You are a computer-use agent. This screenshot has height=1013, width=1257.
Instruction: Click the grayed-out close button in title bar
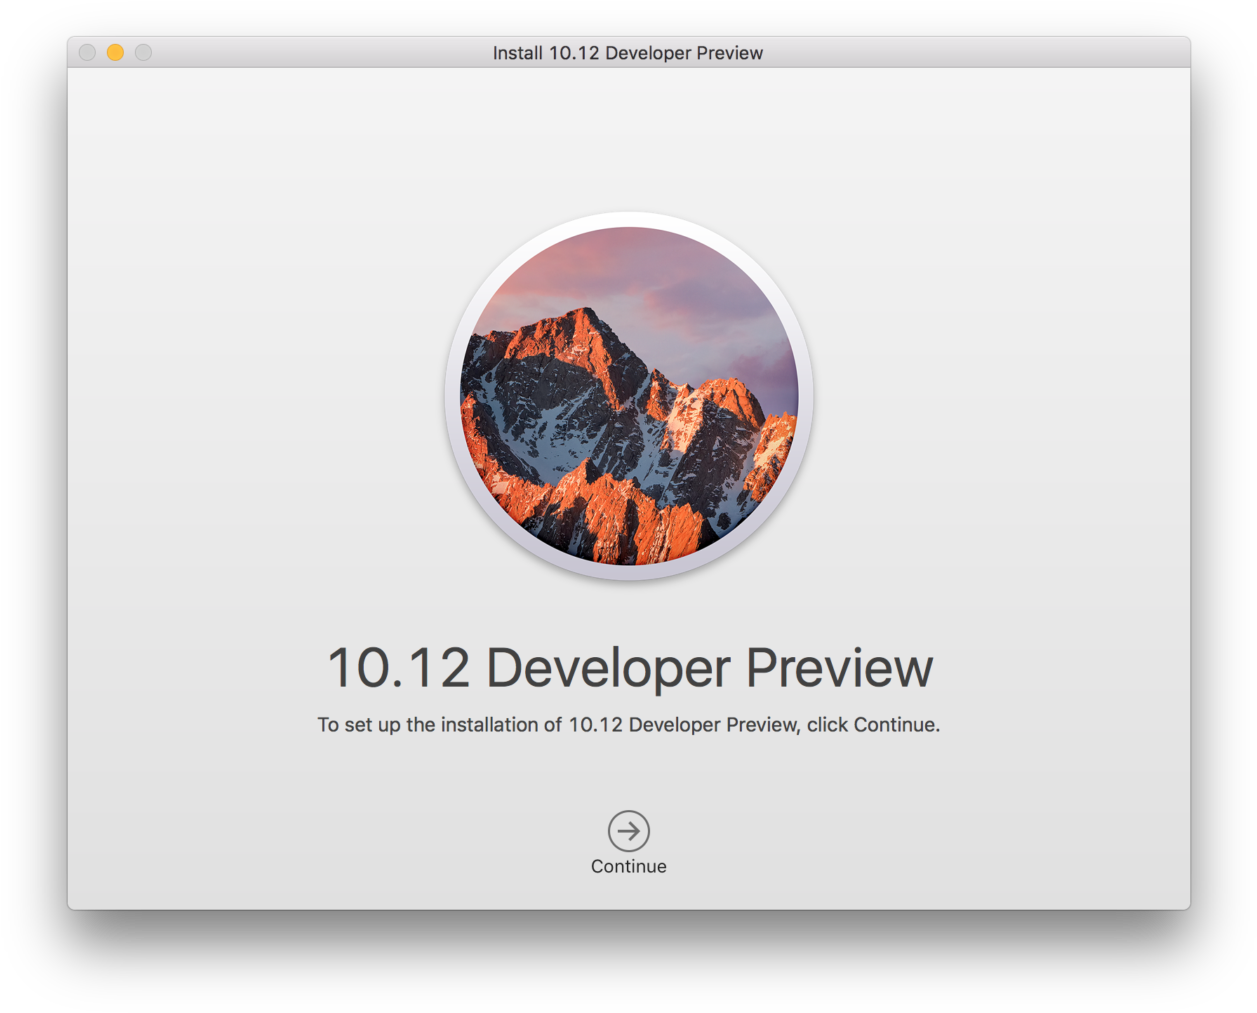[88, 53]
